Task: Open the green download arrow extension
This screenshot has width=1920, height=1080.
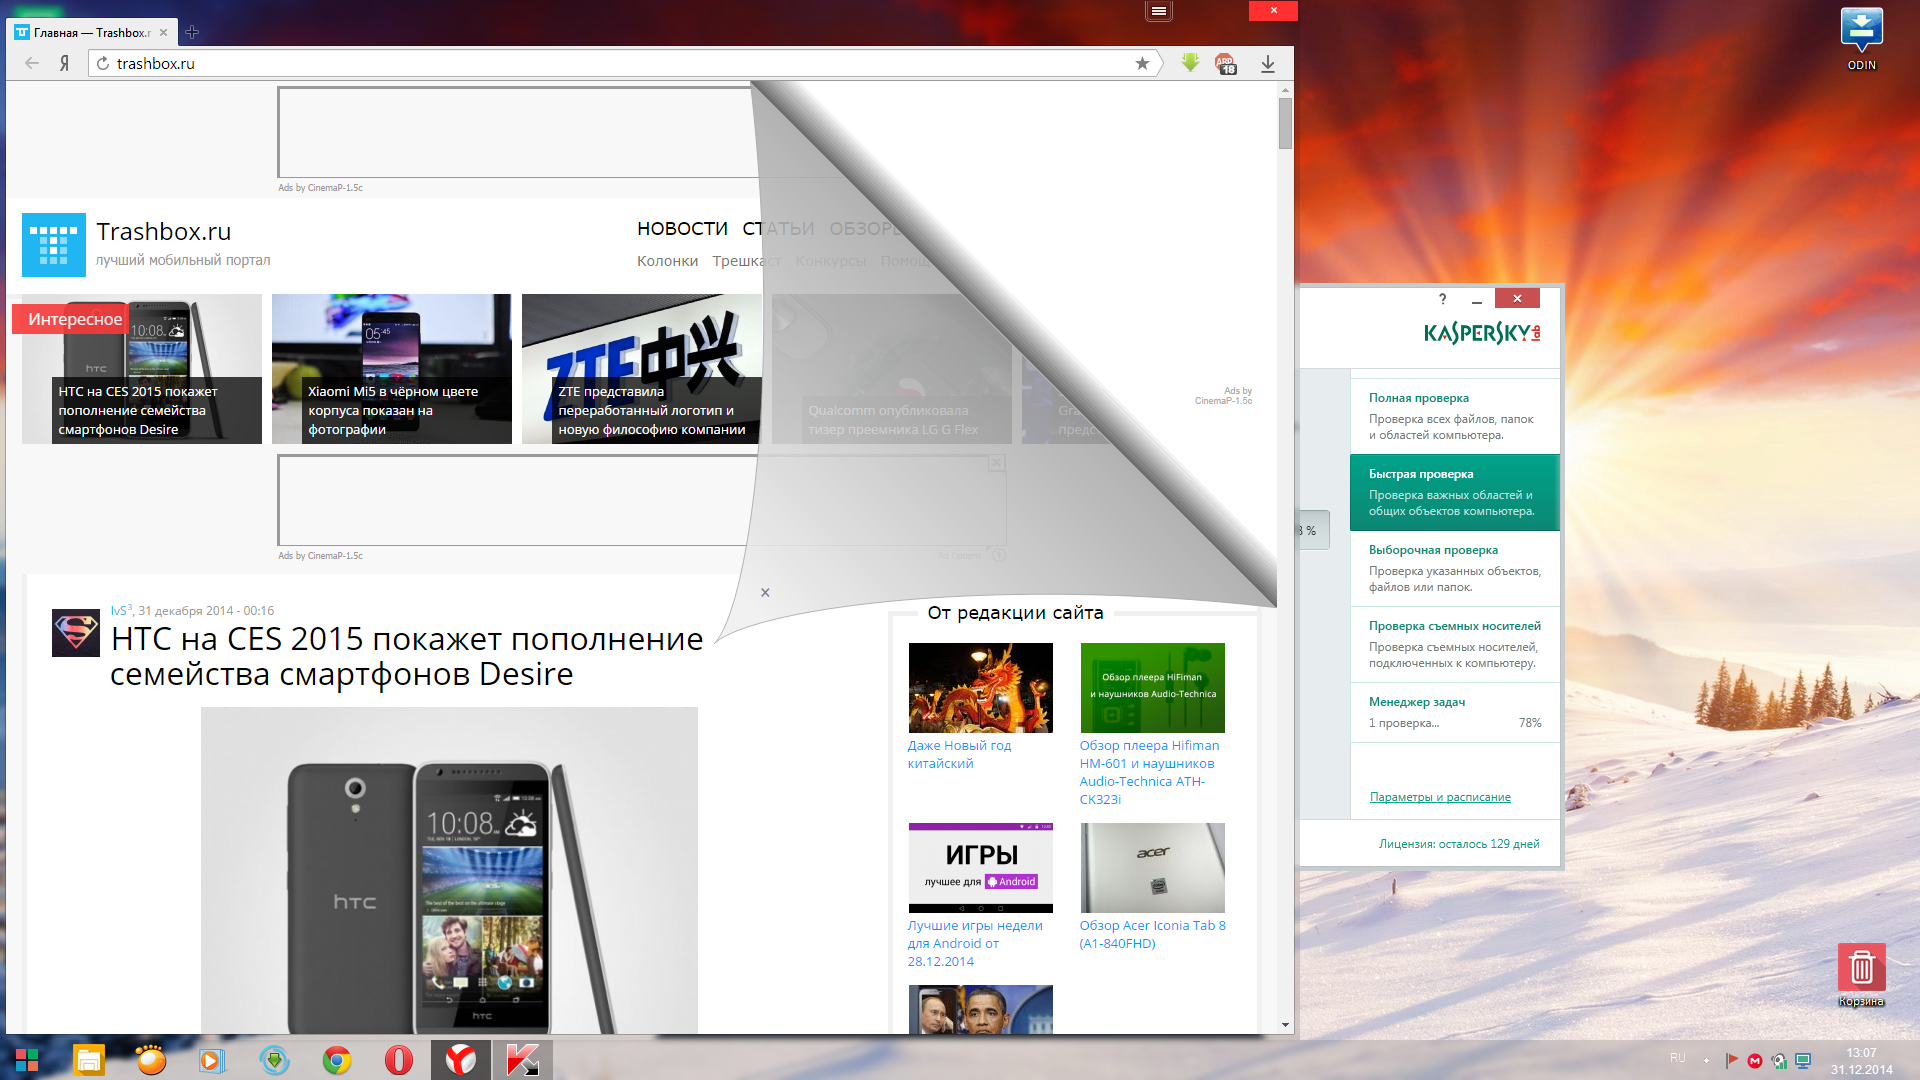Action: pos(1190,63)
